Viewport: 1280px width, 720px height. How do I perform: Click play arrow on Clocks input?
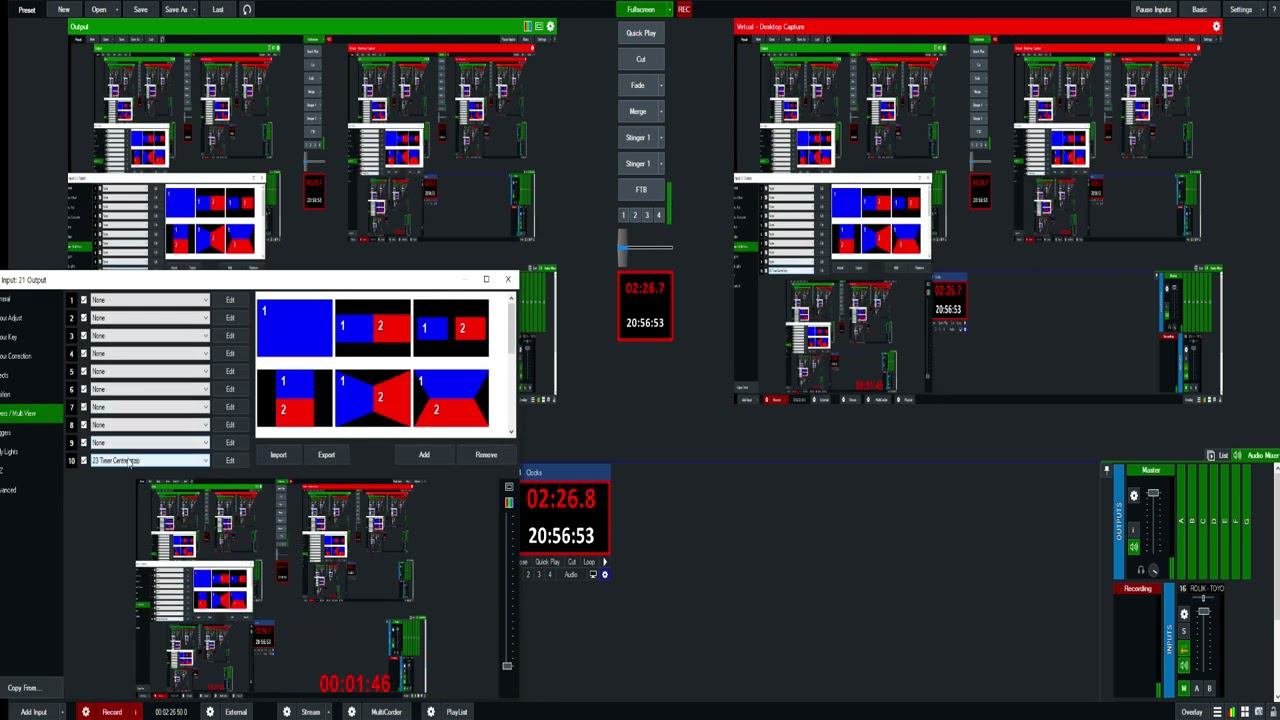605,562
